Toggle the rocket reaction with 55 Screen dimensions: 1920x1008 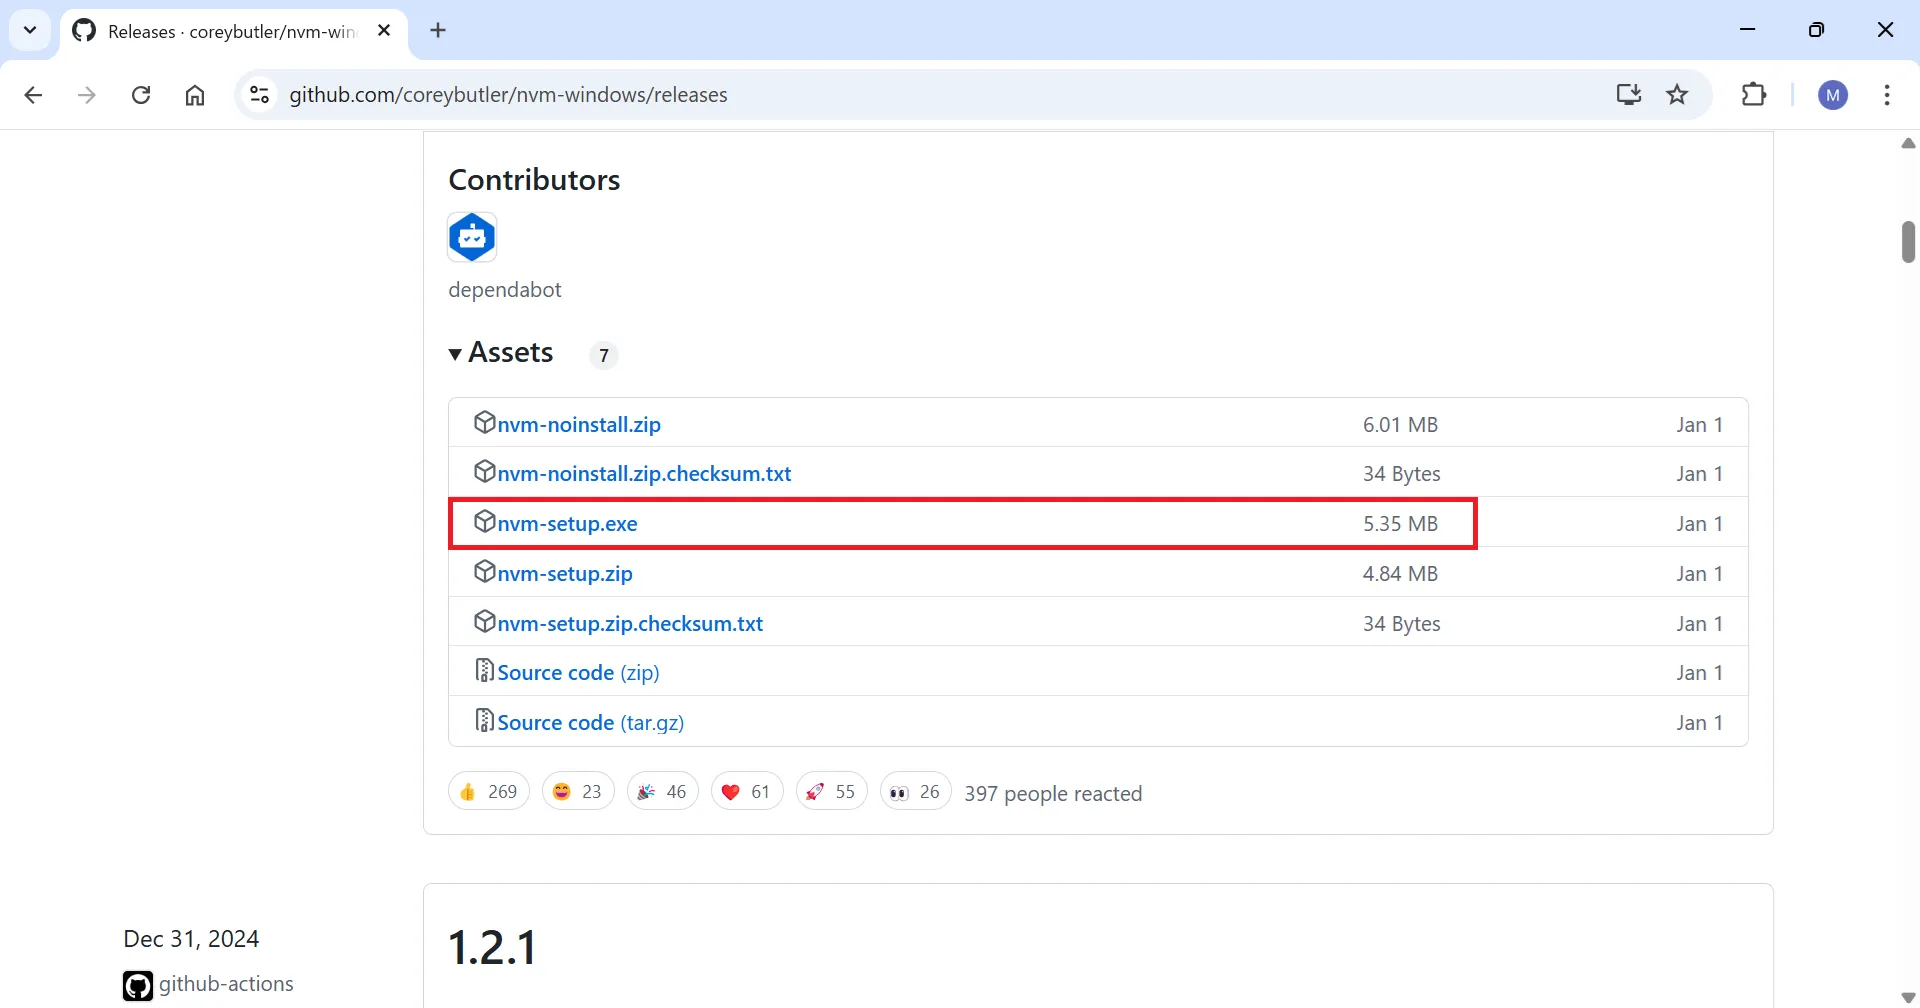(831, 792)
